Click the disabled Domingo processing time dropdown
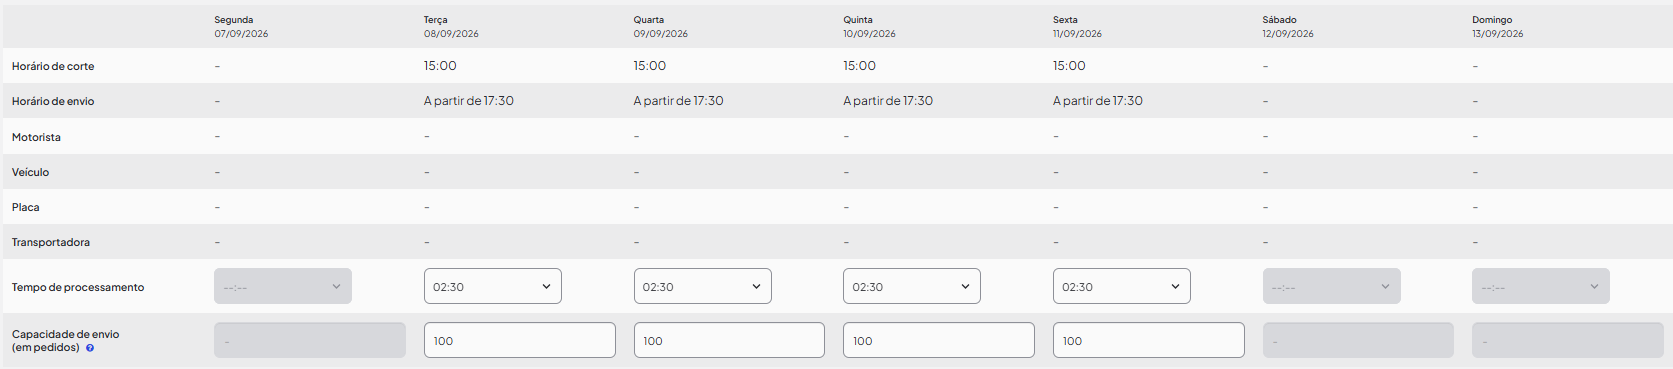The height and width of the screenshot is (369, 1673). (1541, 286)
